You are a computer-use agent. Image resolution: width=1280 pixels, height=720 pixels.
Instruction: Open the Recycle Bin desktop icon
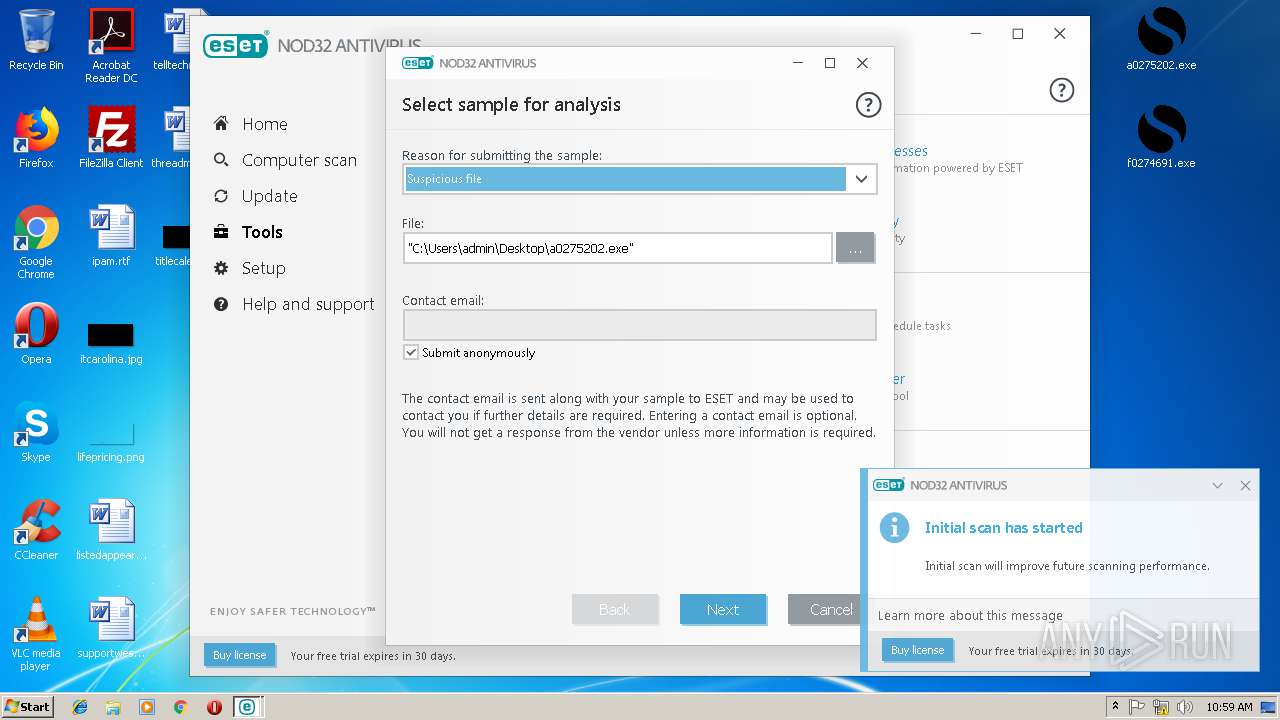36,40
